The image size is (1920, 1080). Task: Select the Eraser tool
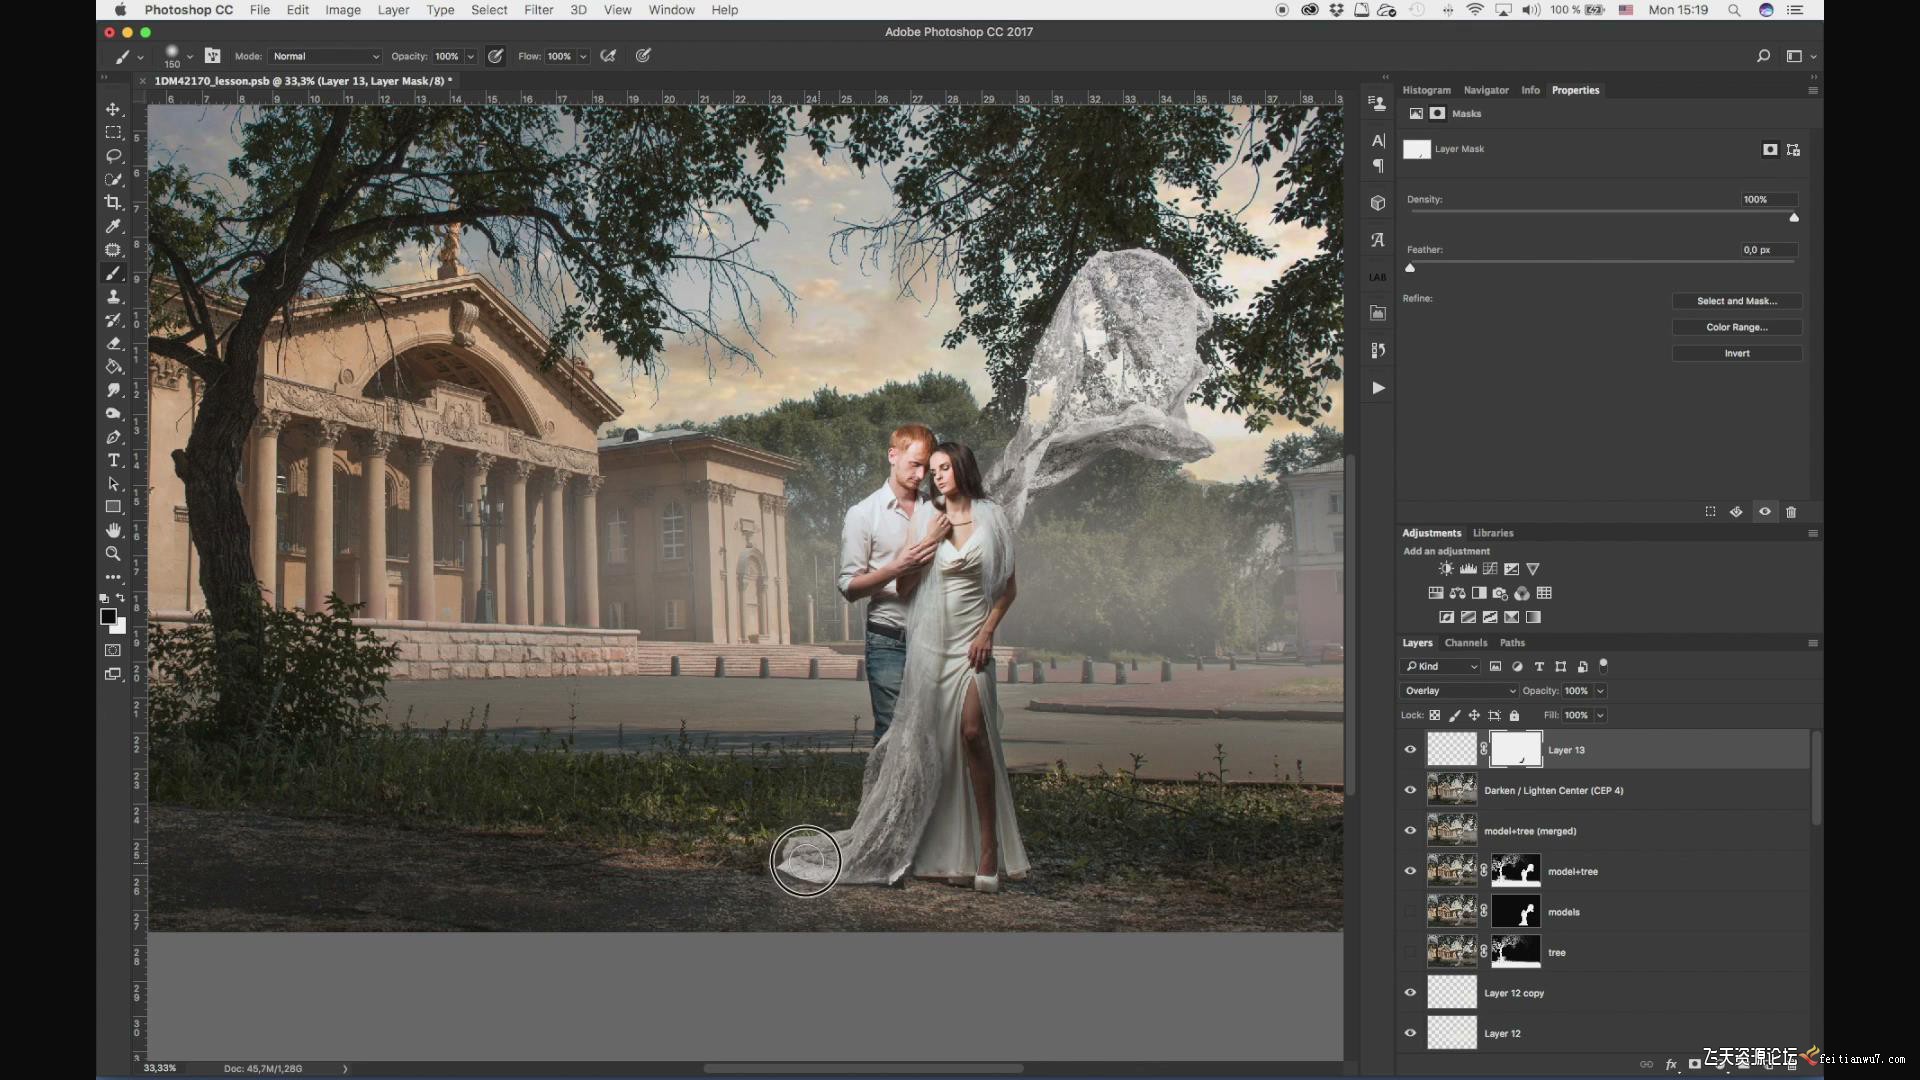113,343
